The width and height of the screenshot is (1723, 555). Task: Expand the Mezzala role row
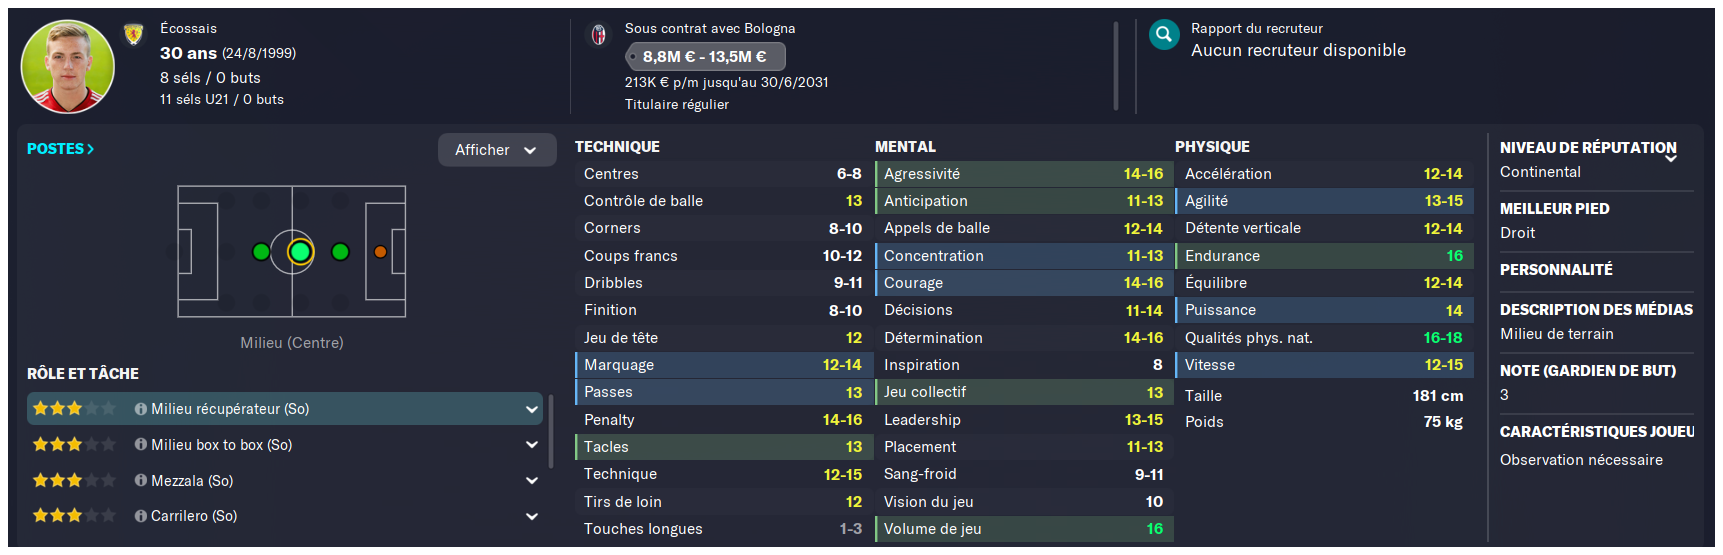click(x=532, y=481)
